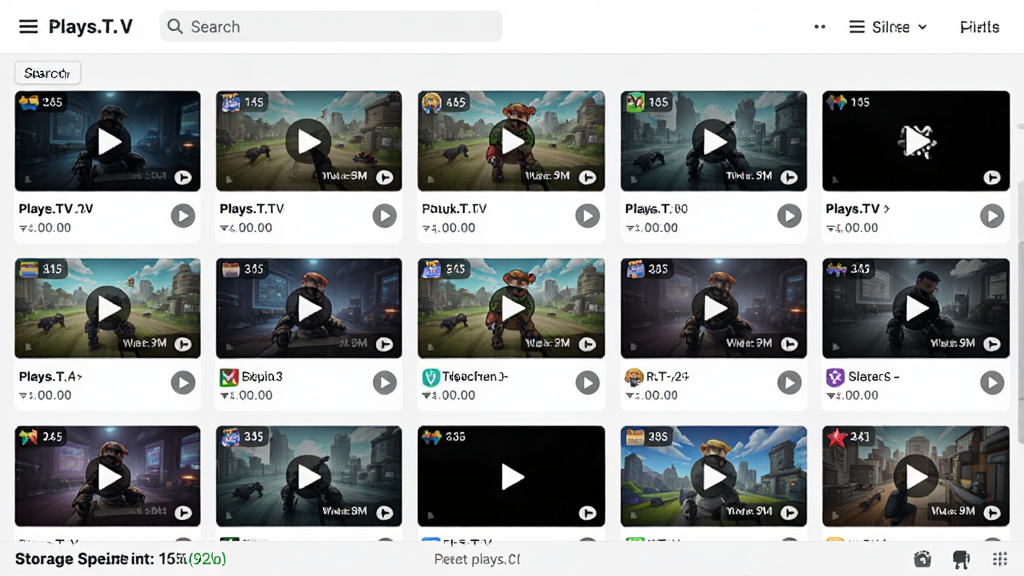Open the R.T-/24 video thumbnail
Screen dimensions: 1024x576
click(714, 308)
